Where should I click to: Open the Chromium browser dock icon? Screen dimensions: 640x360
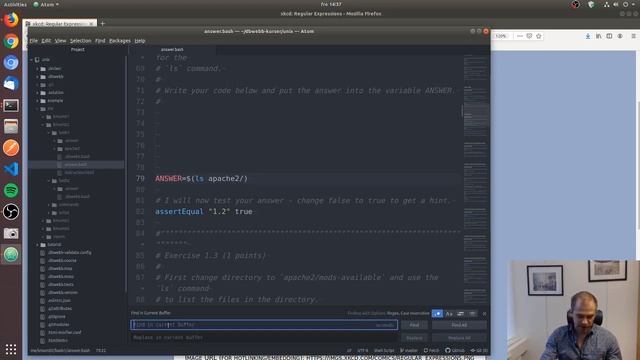(11, 62)
